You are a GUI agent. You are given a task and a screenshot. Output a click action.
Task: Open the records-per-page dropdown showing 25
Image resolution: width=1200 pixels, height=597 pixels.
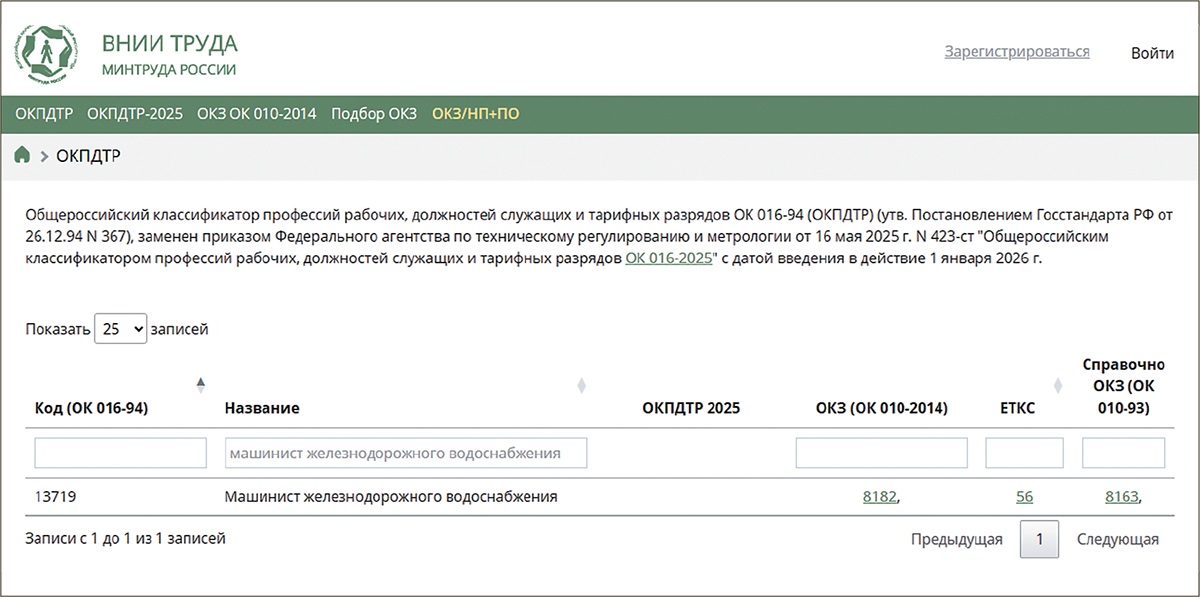point(120,328)
